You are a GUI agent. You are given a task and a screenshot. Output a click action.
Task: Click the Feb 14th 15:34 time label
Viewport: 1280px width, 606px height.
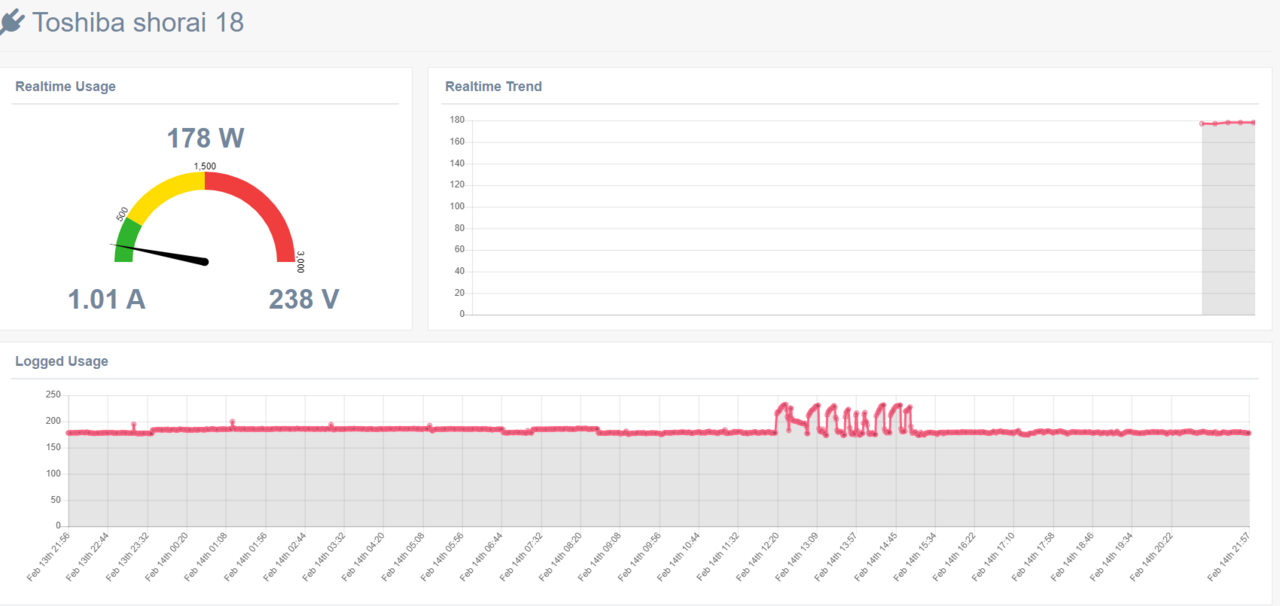[914, 557]
